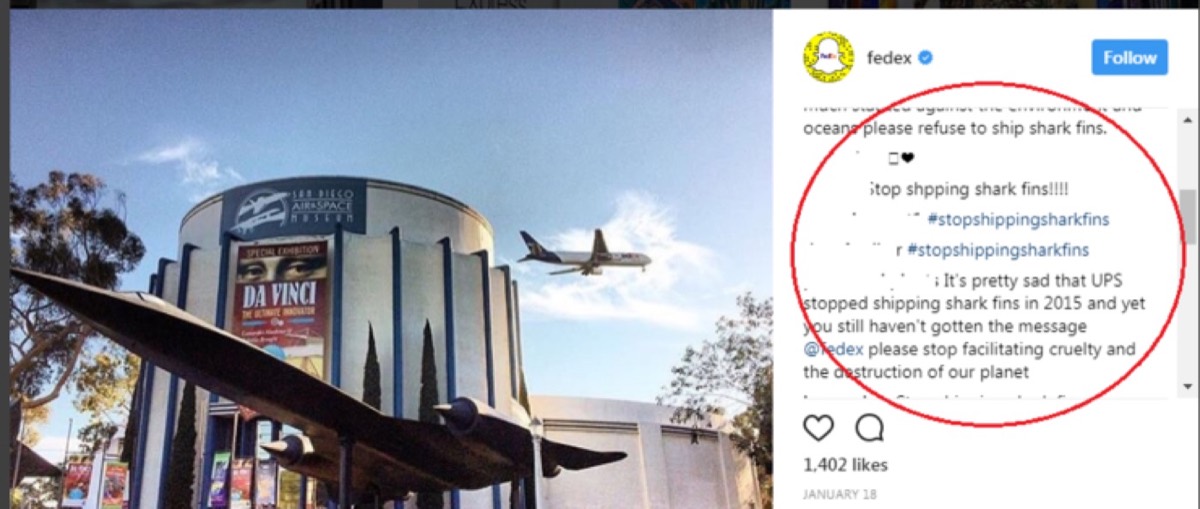Image resolution: width=1200 pixels, height=509 pixels.
Task: Open the fedex username link
Action: (888, 58)
